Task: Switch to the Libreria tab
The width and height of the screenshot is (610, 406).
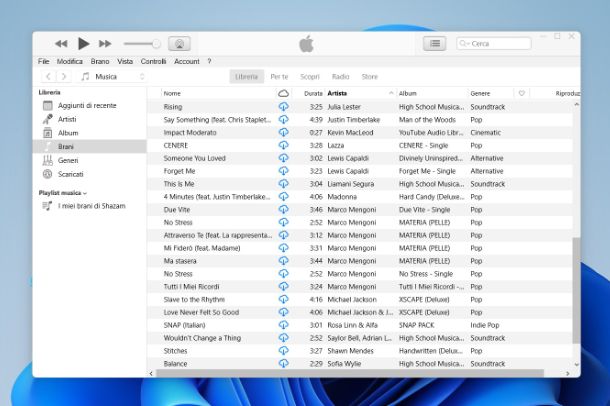Action: 246,77
